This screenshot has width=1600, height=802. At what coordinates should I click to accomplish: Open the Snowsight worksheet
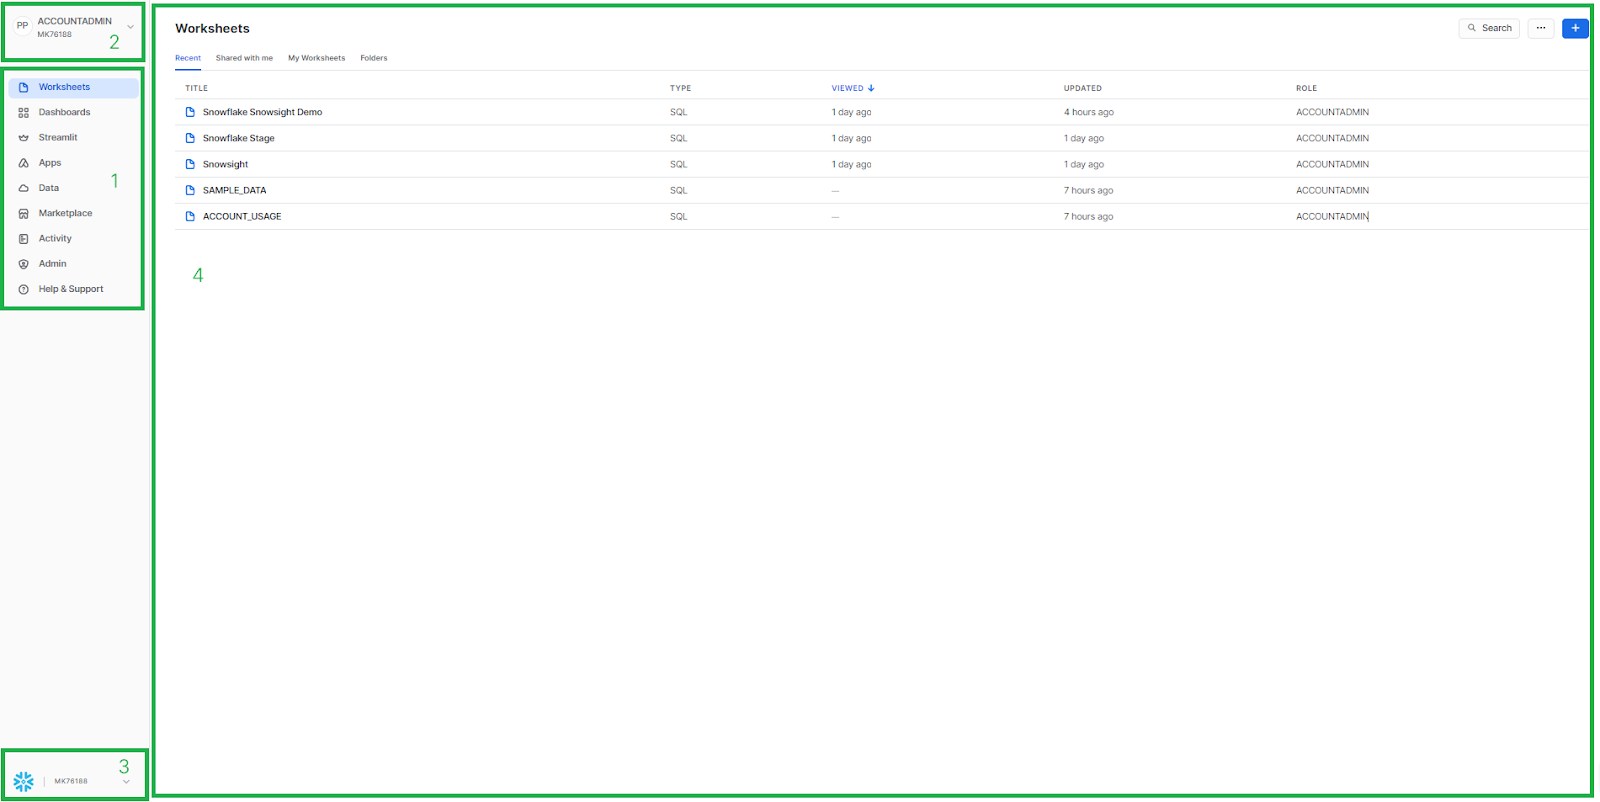pyautogui.click(x=225, y=164)
